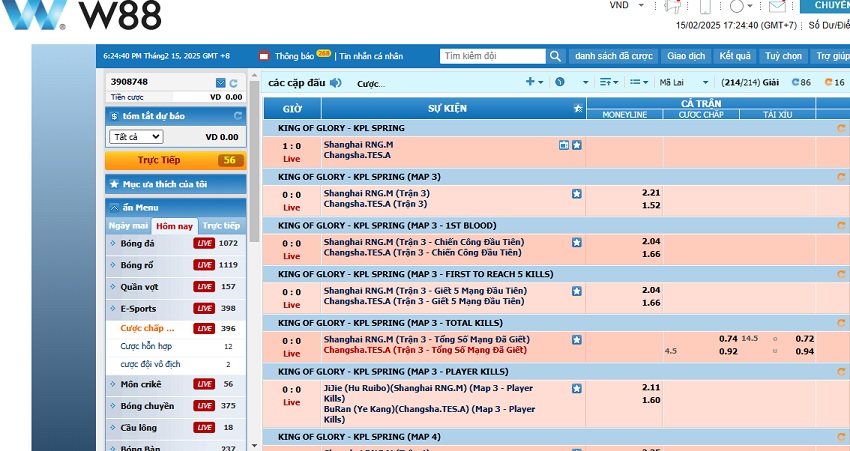Star the Tổng Số Mạng Đã Giết event
This screenshot has width=850, height=451.
[577, 340]
